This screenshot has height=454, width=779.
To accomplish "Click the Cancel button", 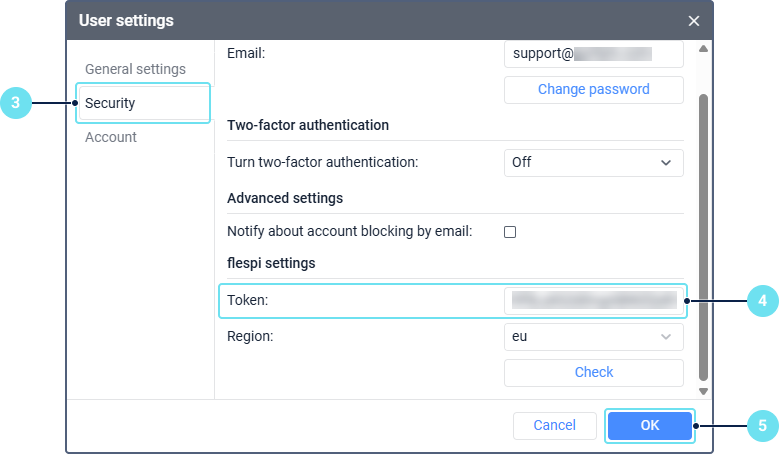I will tap(554, 425).
